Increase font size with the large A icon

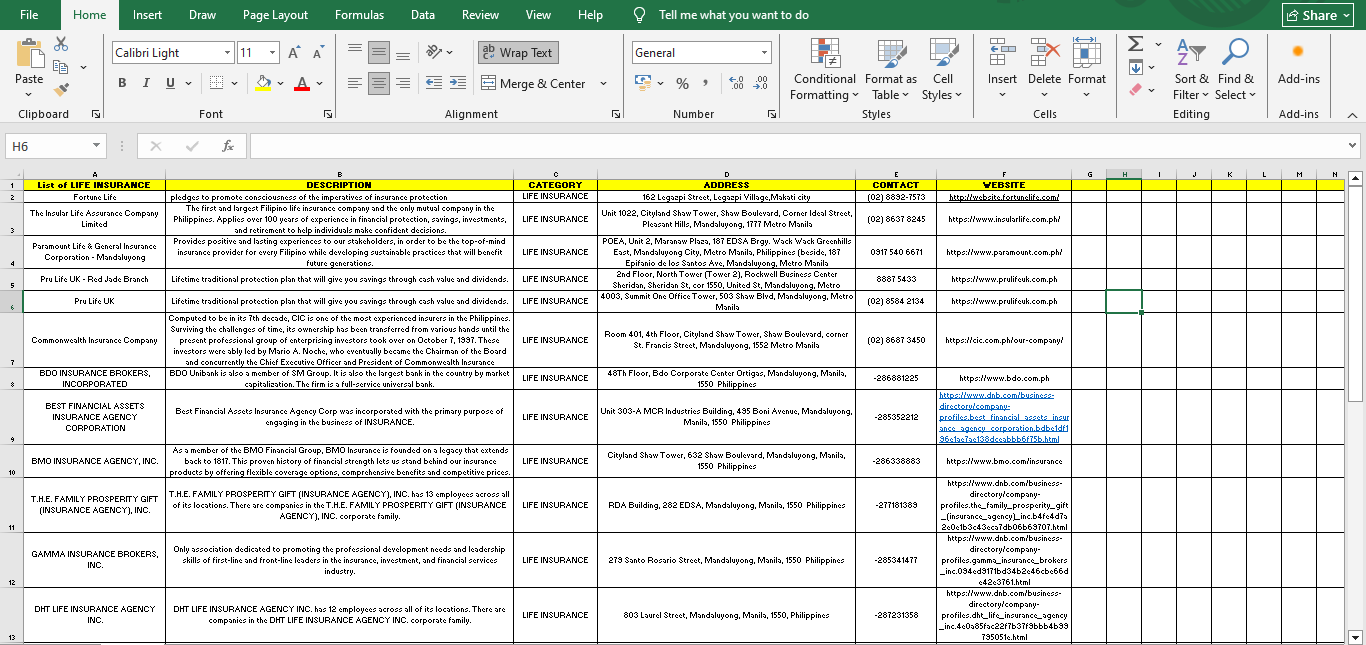point(295,53)
